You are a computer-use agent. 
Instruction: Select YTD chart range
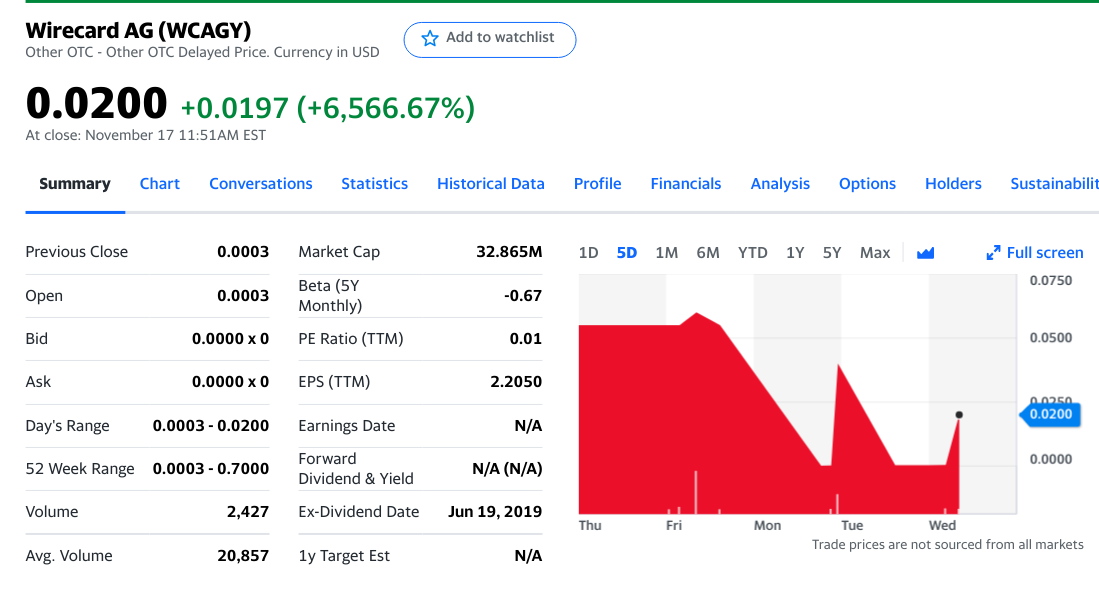click(x=753, y=253)
